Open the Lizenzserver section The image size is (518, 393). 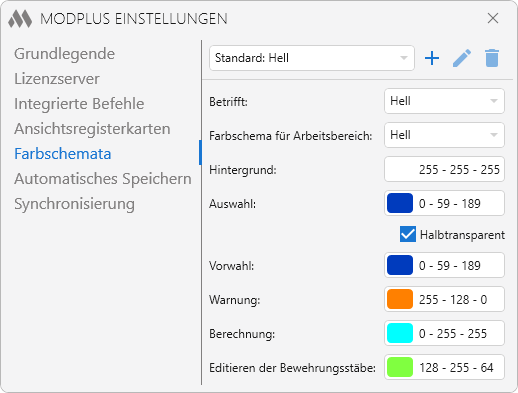click(x=57, y=79)
